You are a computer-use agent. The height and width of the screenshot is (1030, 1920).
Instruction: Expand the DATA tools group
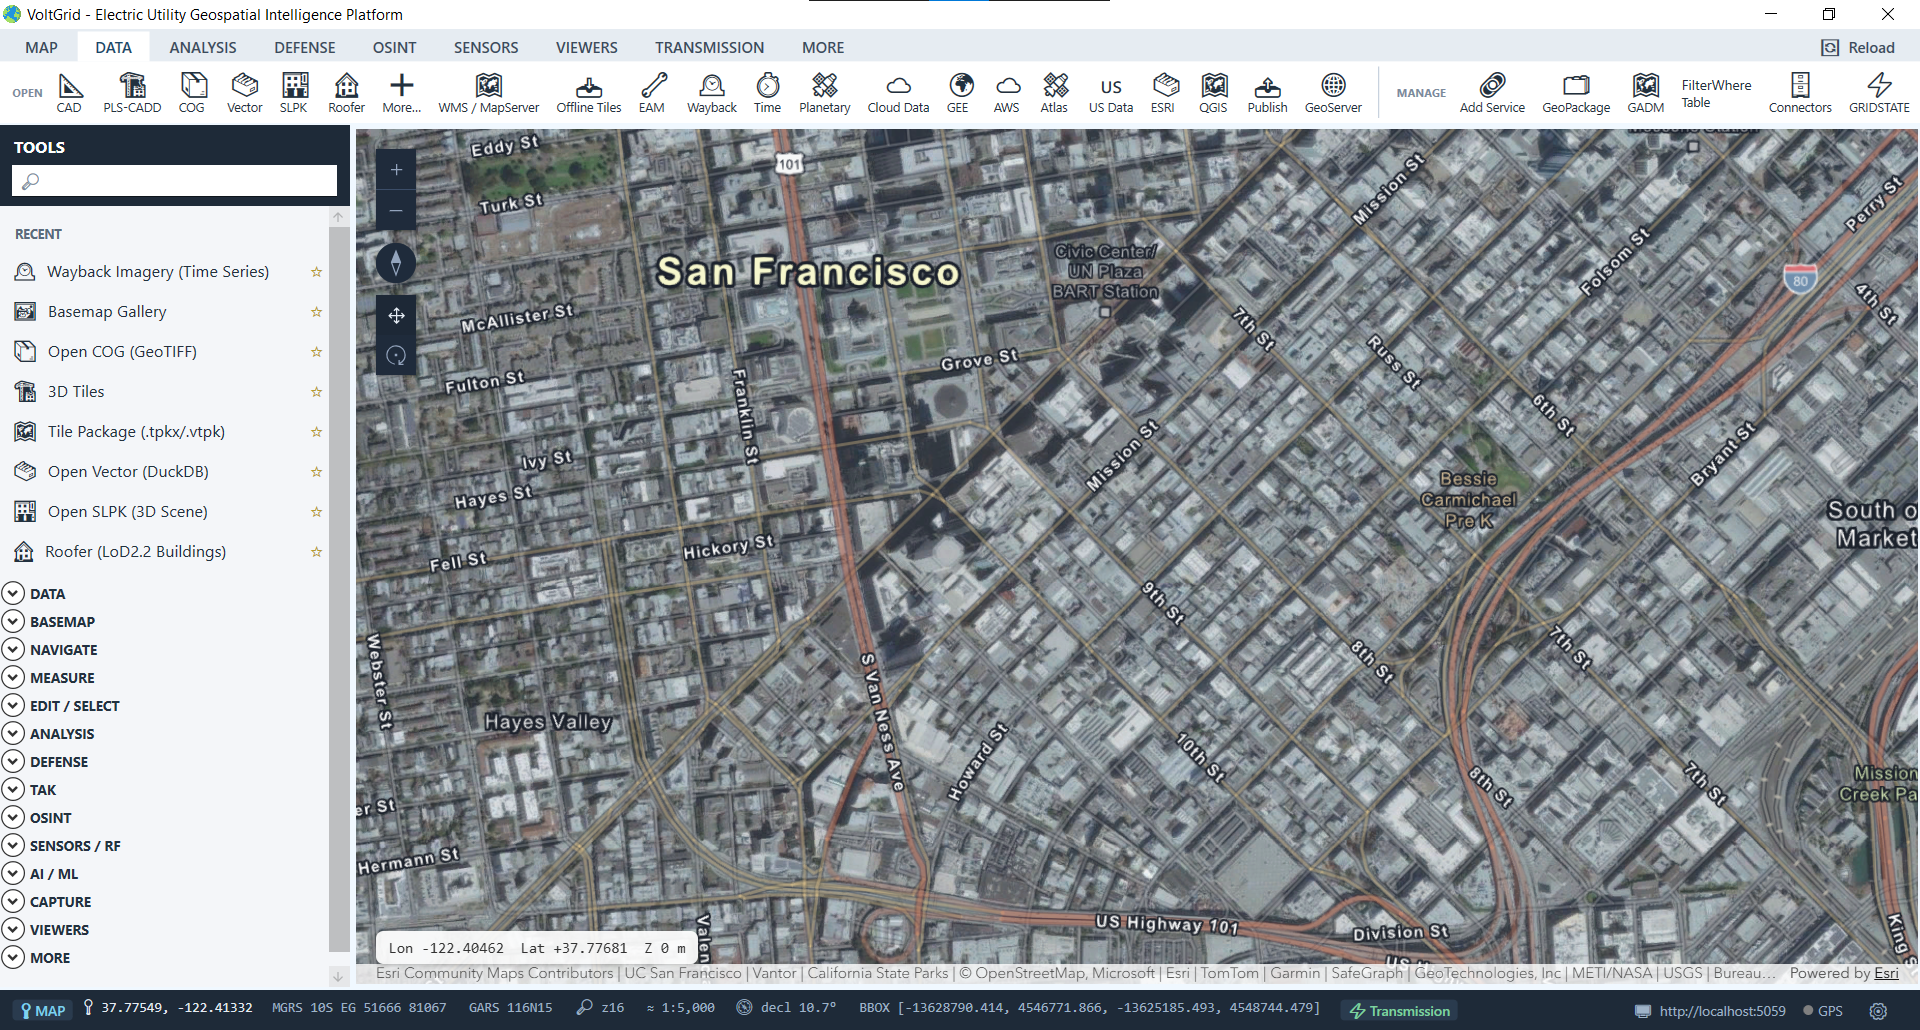[x=13, y=593]
